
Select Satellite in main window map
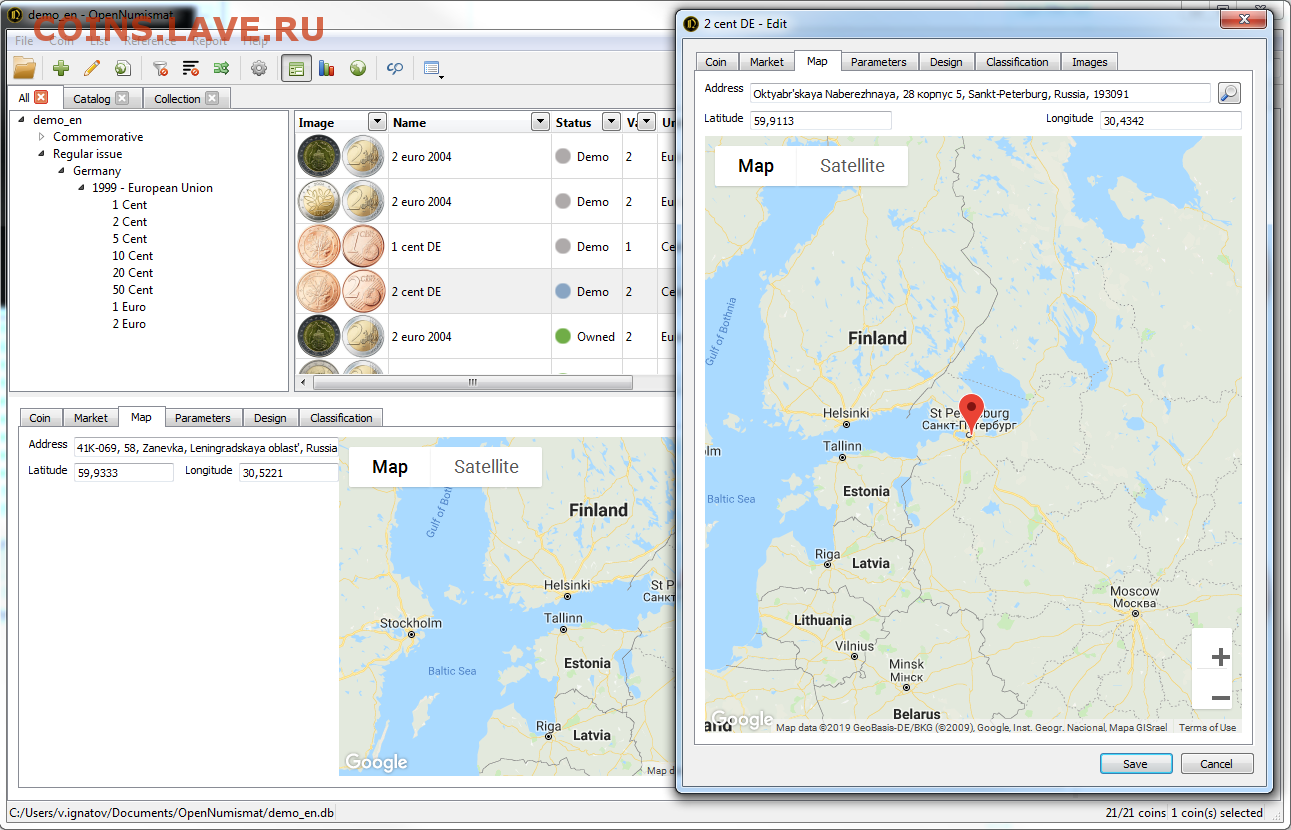[x=486, y=467]
